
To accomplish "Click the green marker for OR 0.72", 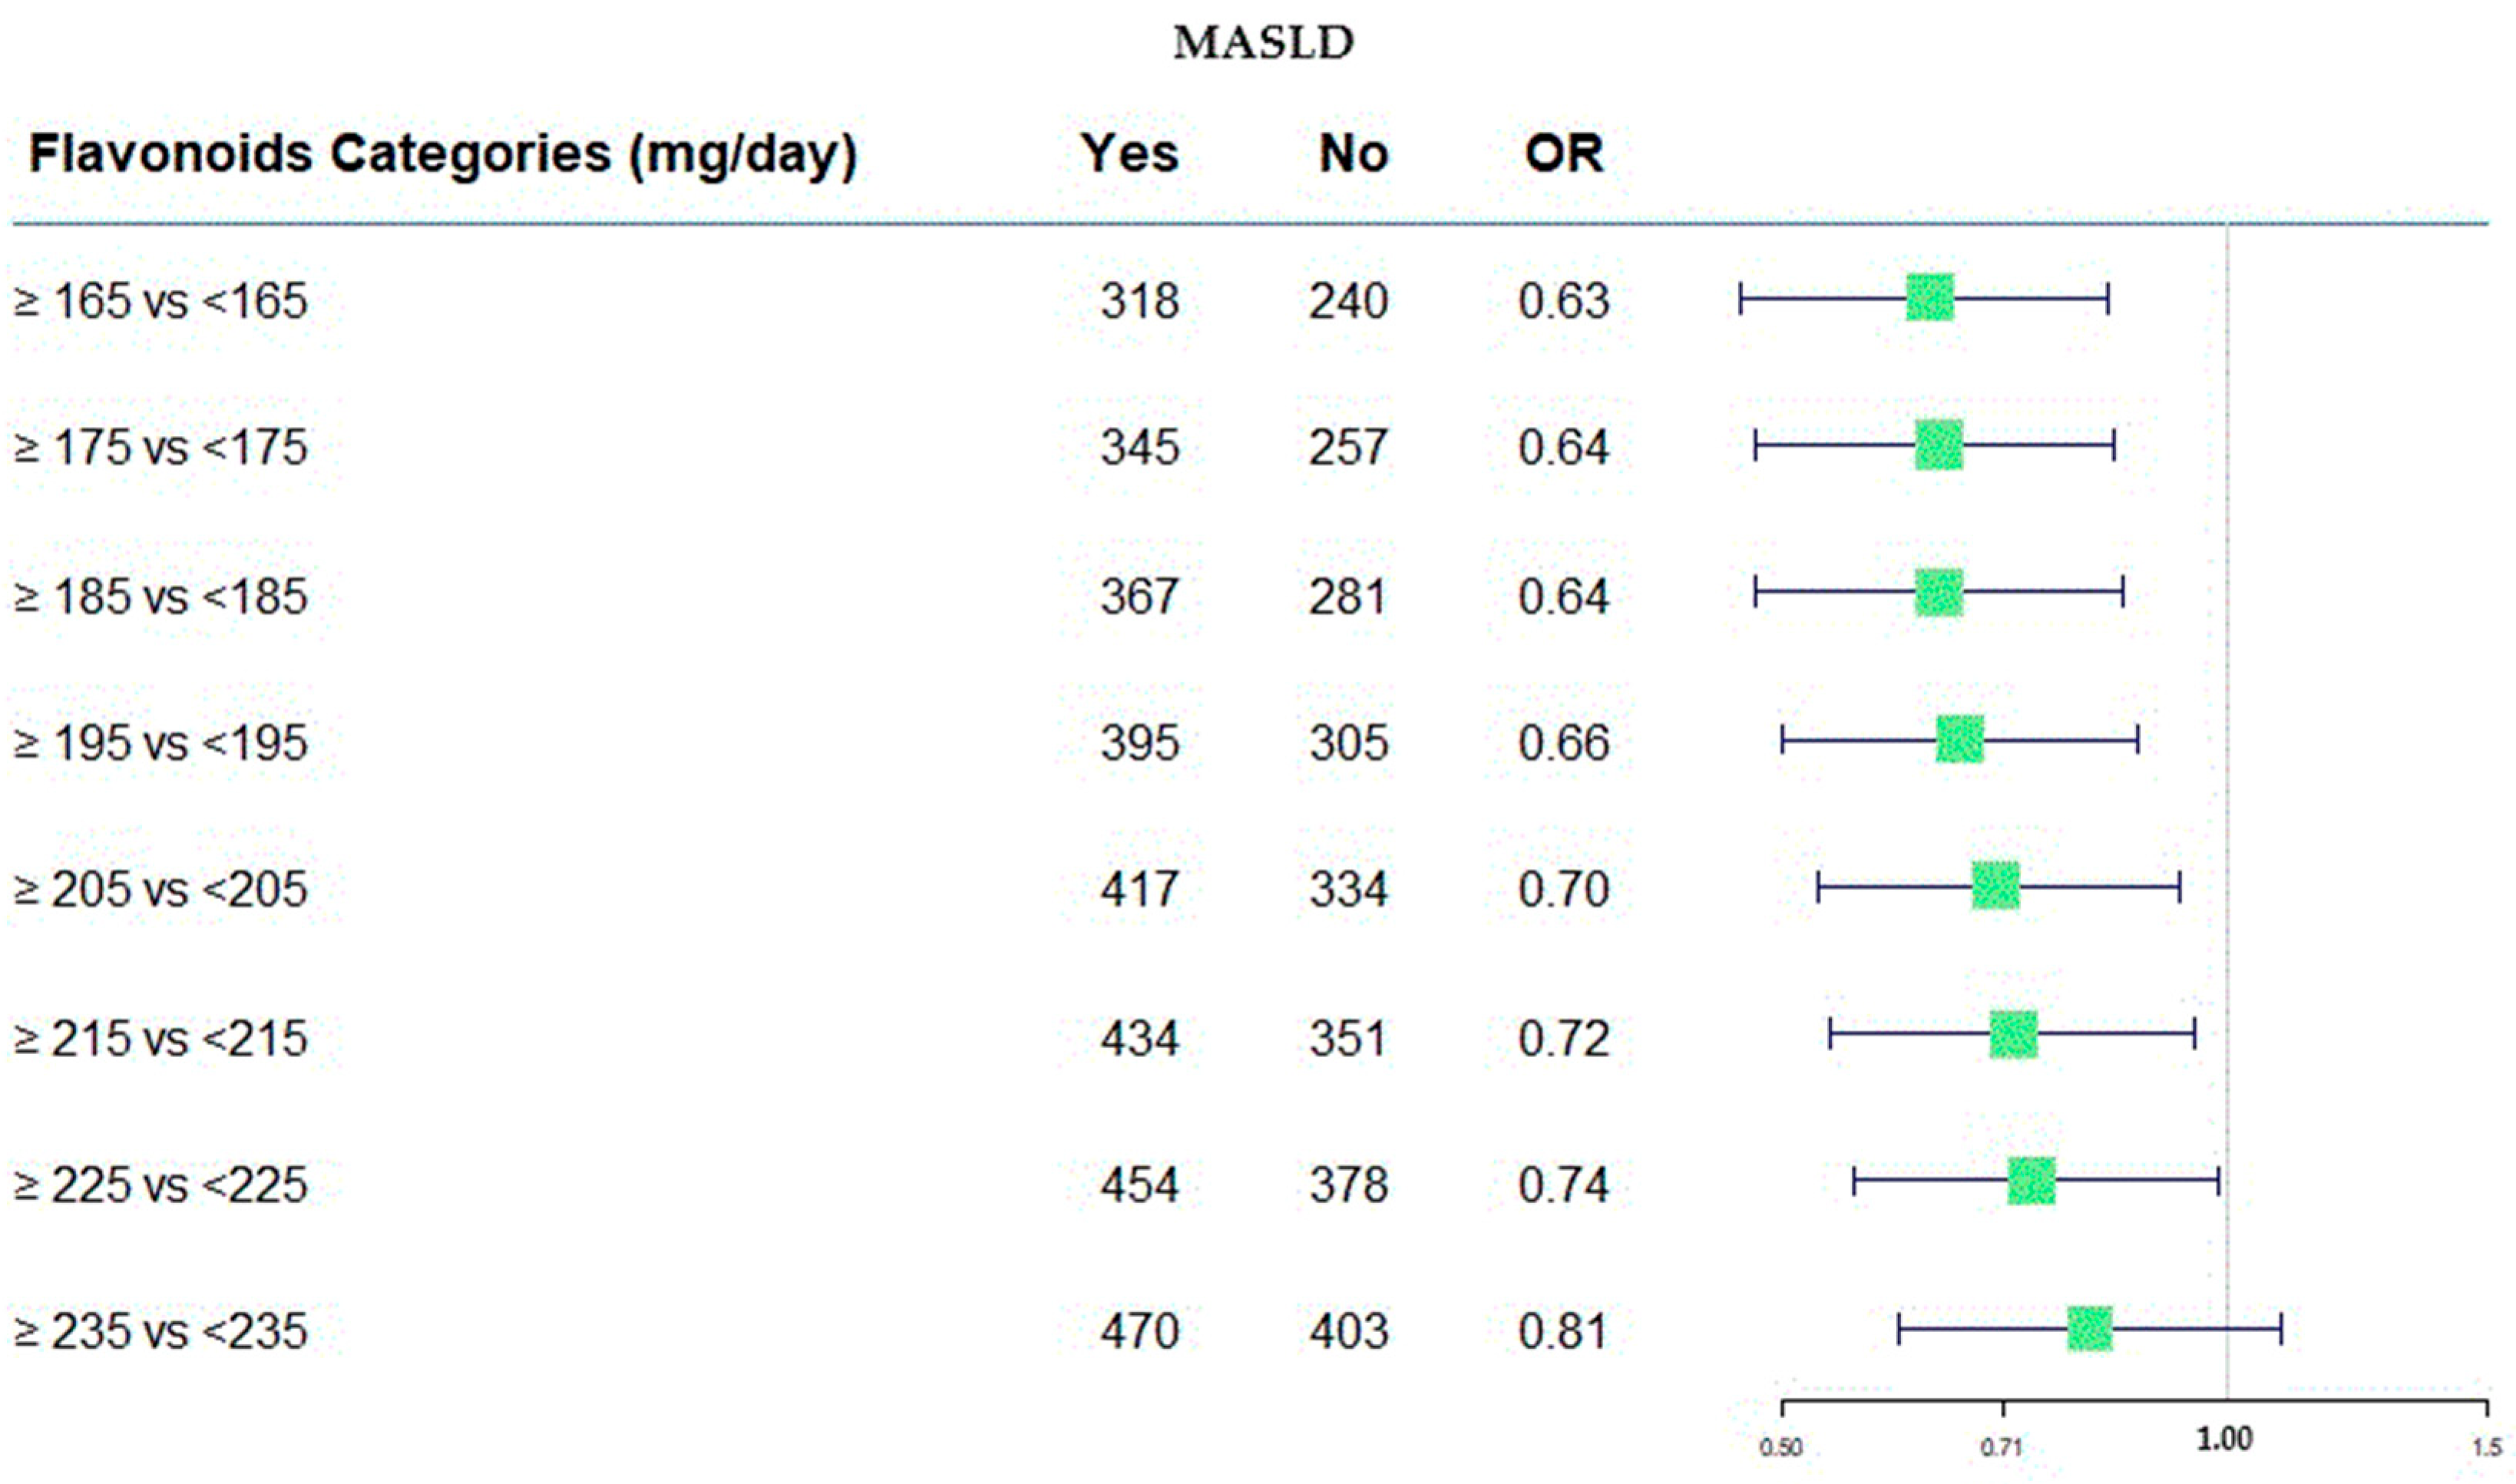I will [x=2013, y=1034].
